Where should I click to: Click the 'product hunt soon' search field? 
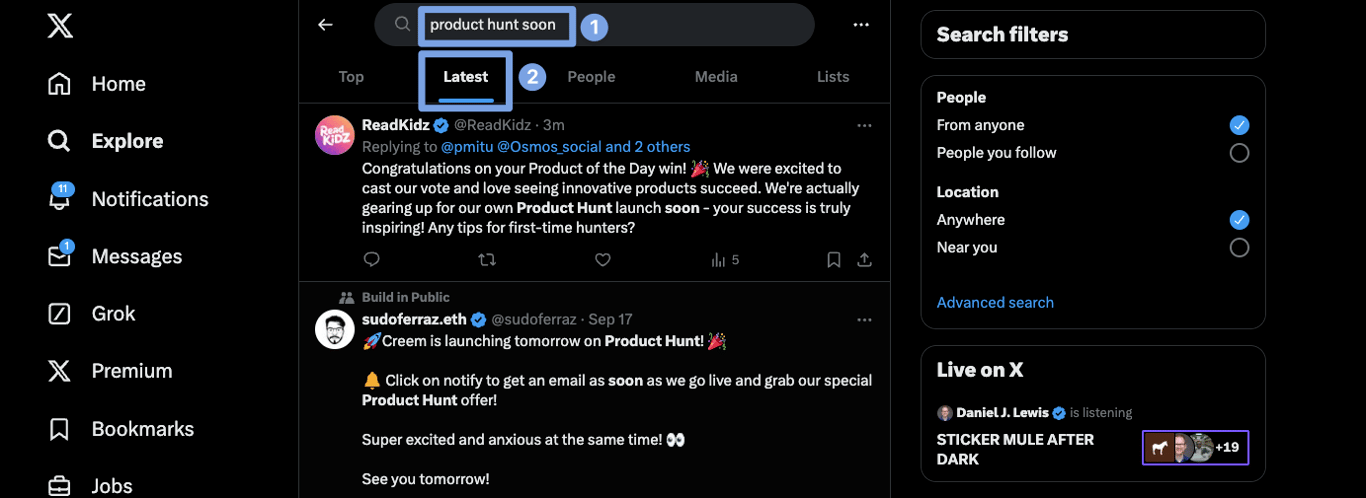click(x=493, y=25)
